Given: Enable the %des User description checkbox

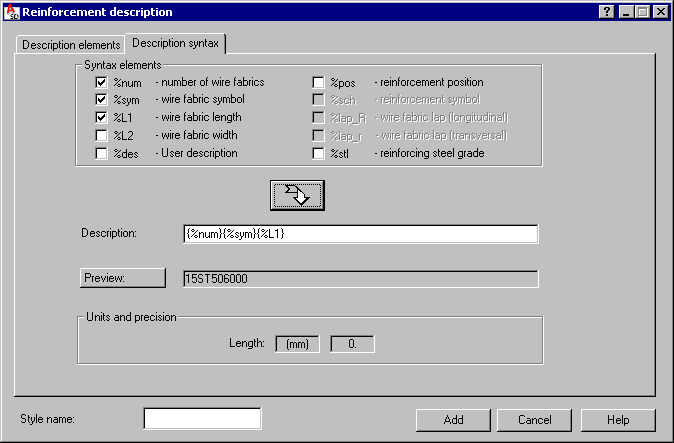Looking at the screenshot, I should (x=101, y=153).
